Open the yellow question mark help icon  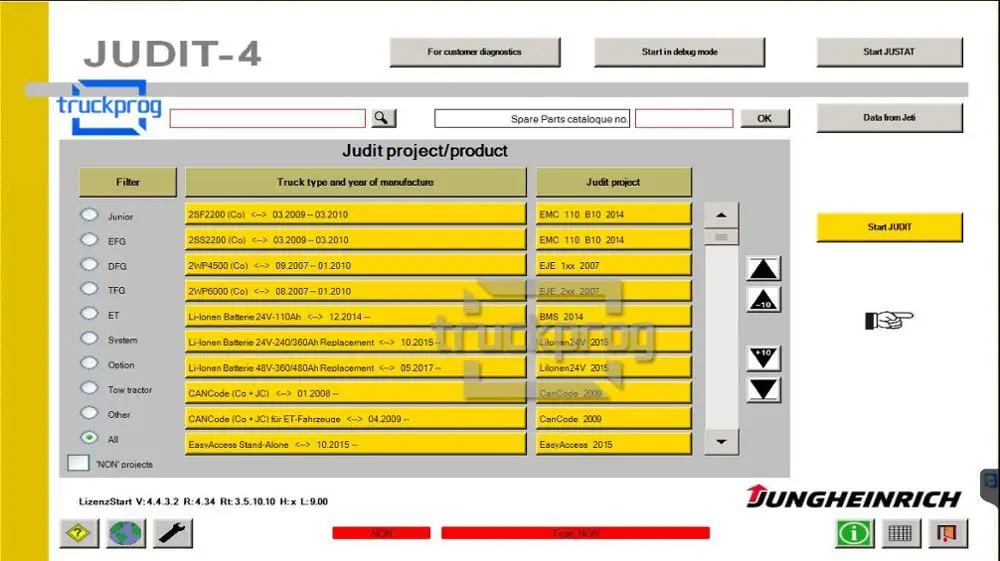pos(79,533)
